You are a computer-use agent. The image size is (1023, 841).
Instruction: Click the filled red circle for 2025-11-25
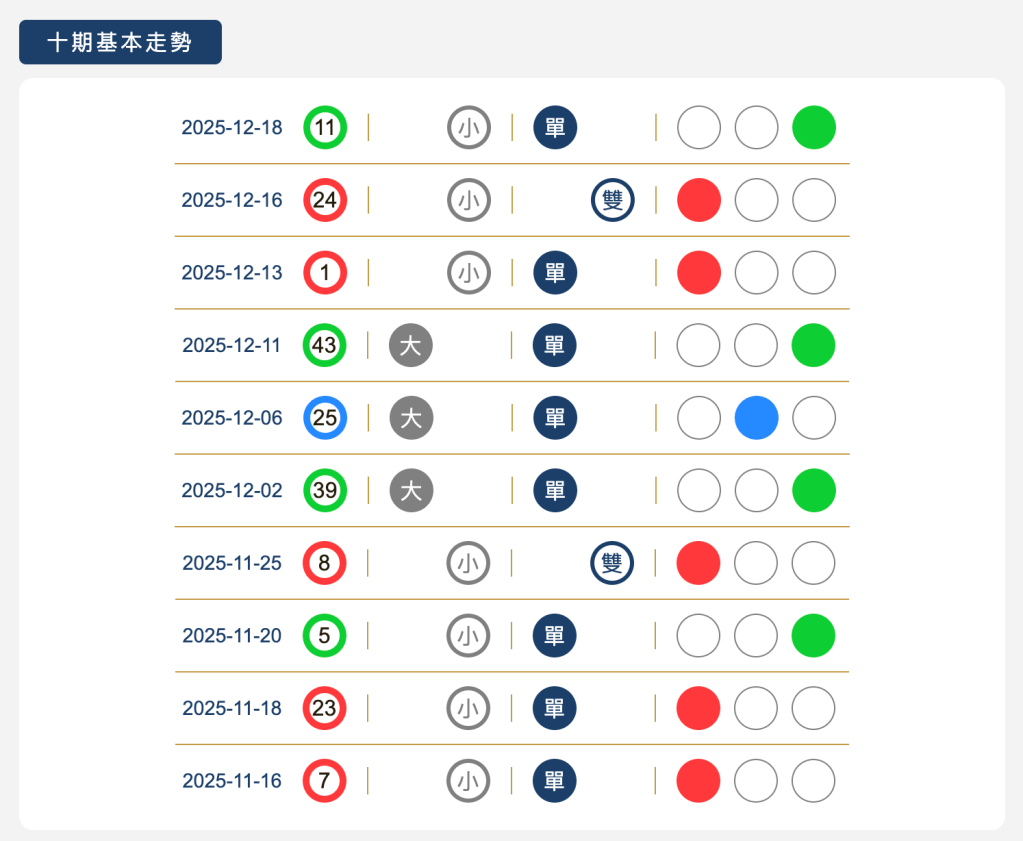tap(698, 563)
